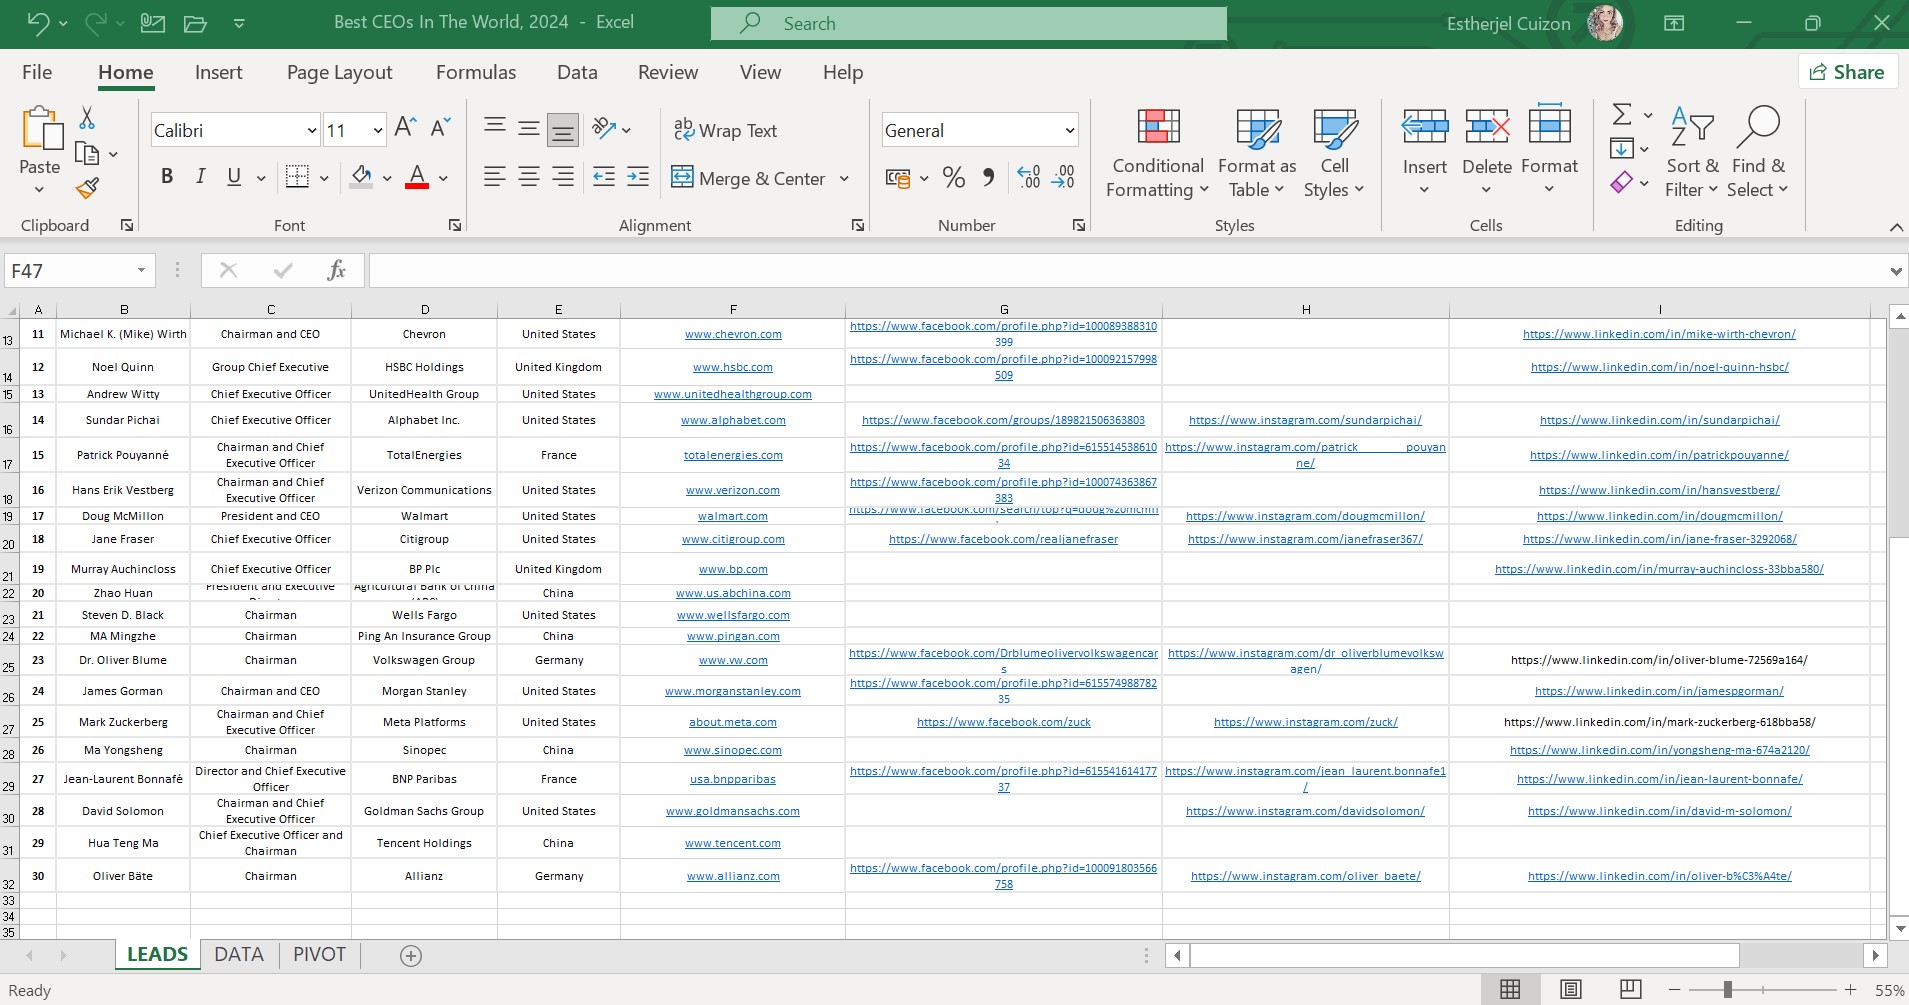This screenshot has width=1909, height=1005.
Task: Click the Clear eraser icon
Action: 1622,183
